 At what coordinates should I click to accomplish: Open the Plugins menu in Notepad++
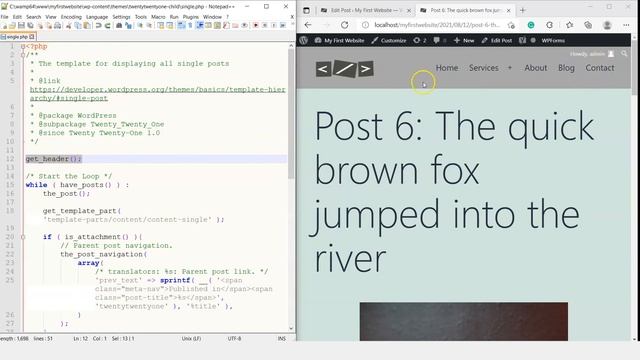[x=191, y=17]
